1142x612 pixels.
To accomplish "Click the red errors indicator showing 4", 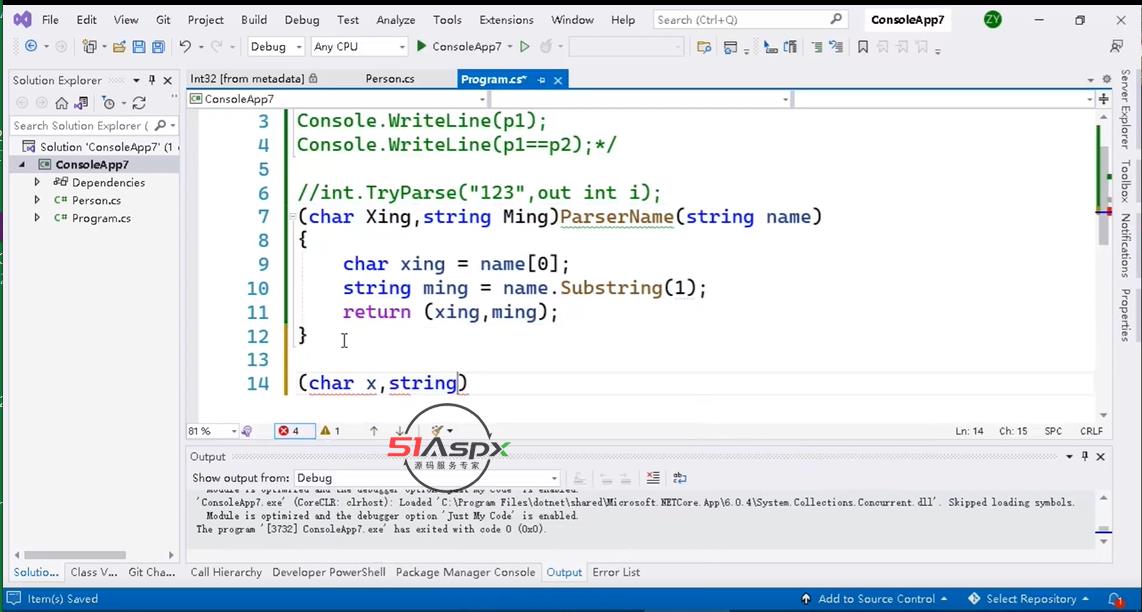I will 290,431.
